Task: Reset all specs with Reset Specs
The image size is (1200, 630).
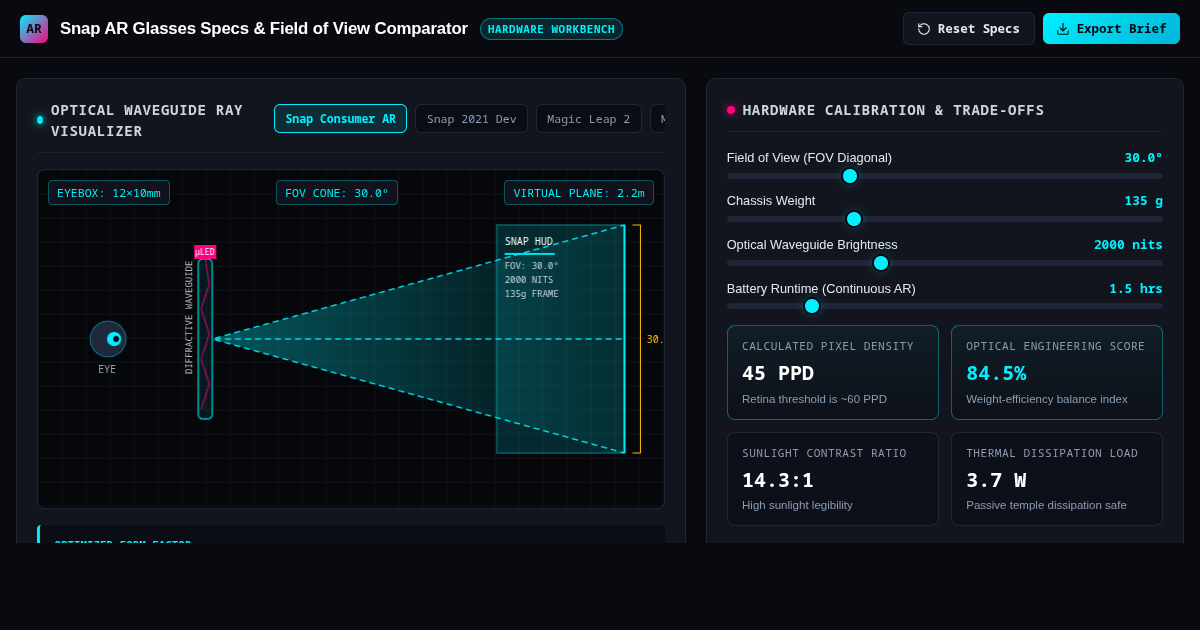Action: pos(969,29)
